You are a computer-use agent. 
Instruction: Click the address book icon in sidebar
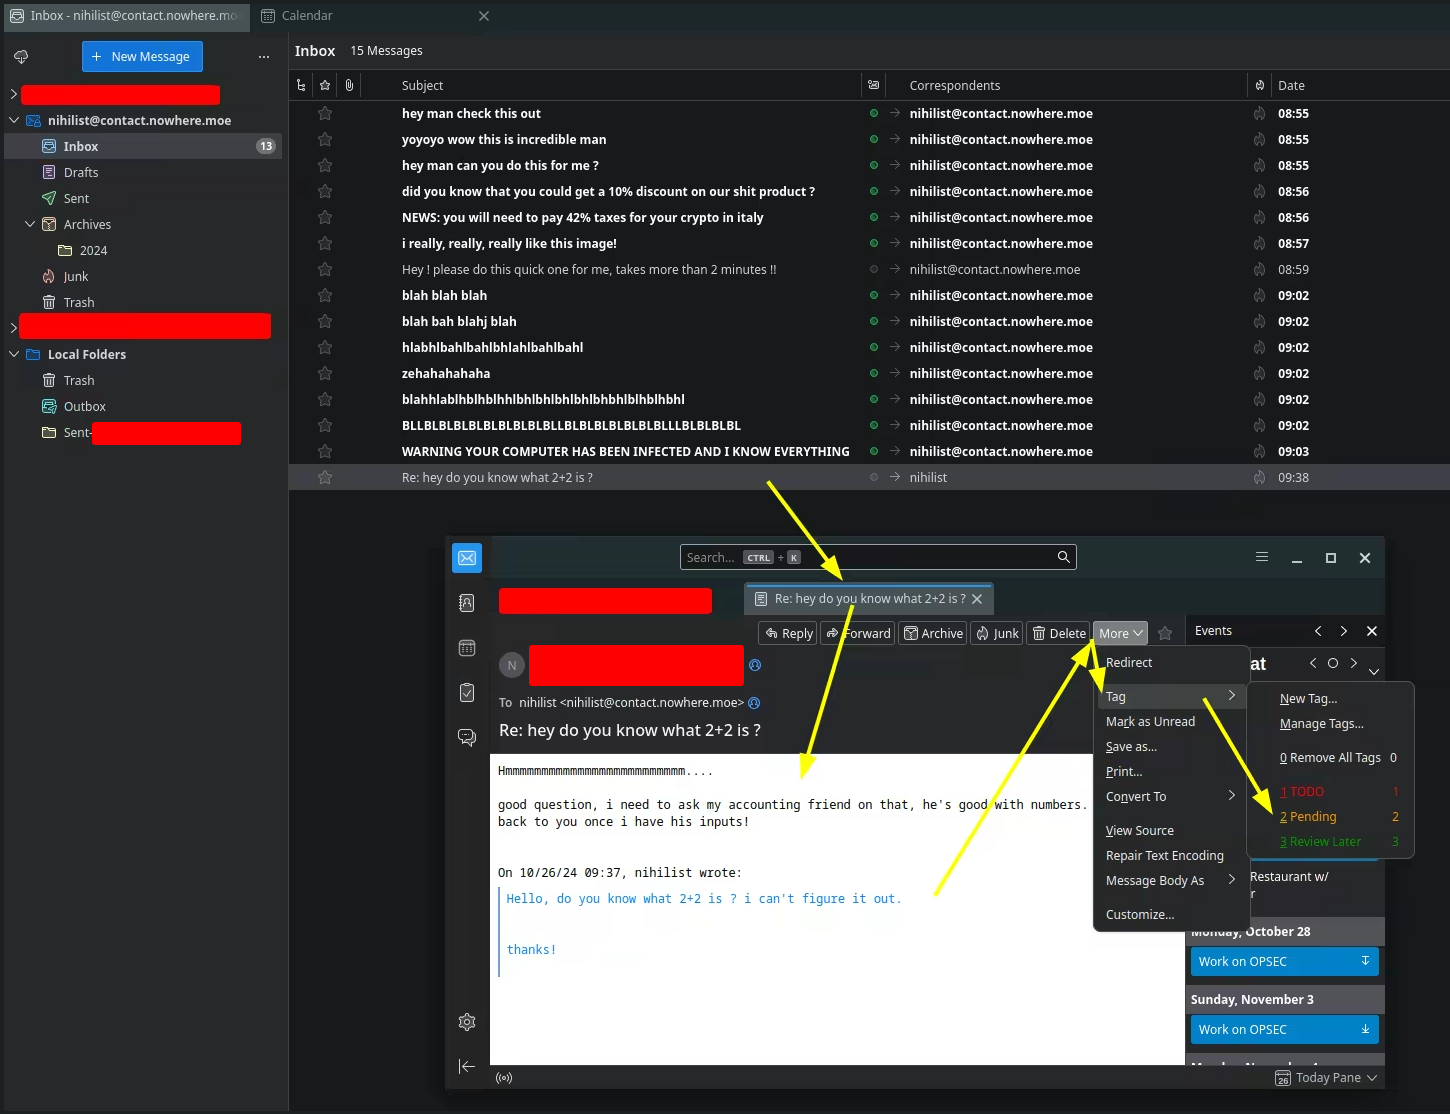(x=467, y=603)
